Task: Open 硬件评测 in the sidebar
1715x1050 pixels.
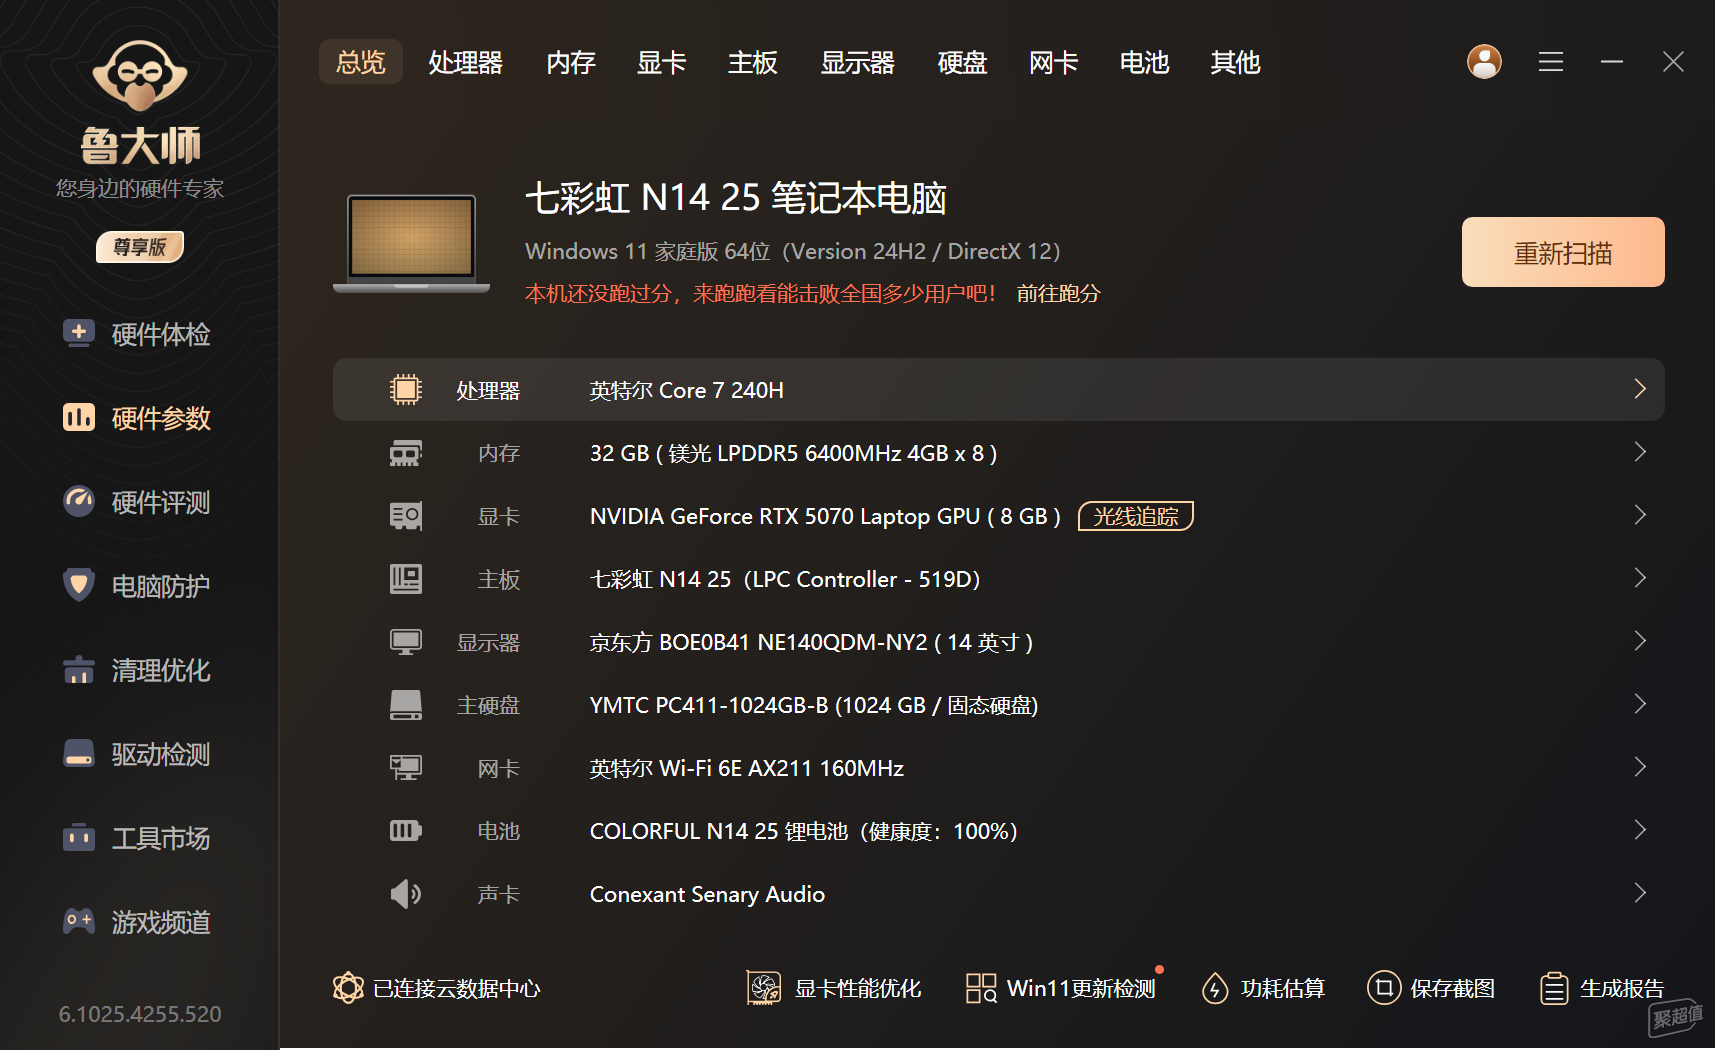Action: click(x=138, y=502)
